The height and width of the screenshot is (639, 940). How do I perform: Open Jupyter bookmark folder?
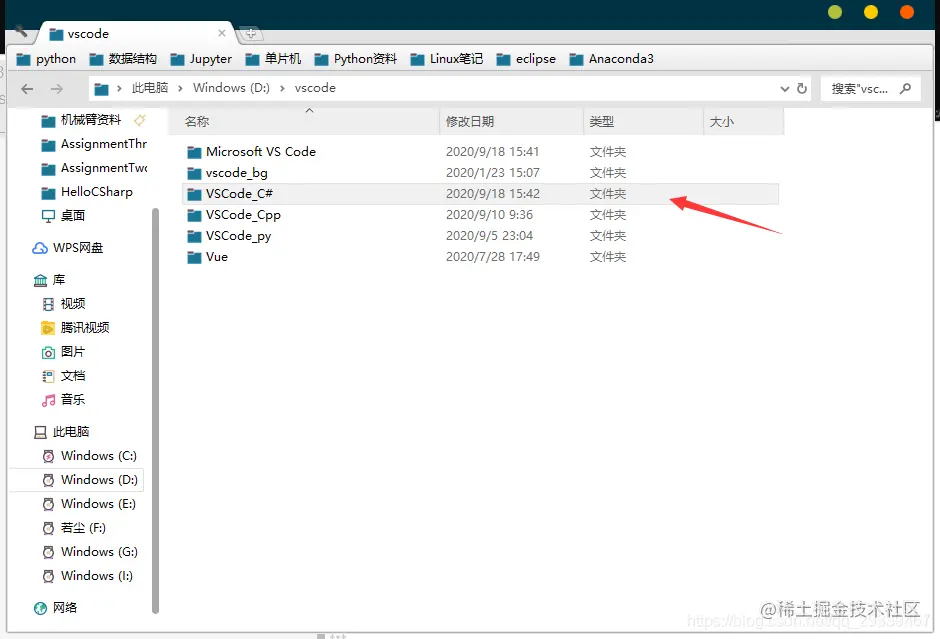(201, 59)
